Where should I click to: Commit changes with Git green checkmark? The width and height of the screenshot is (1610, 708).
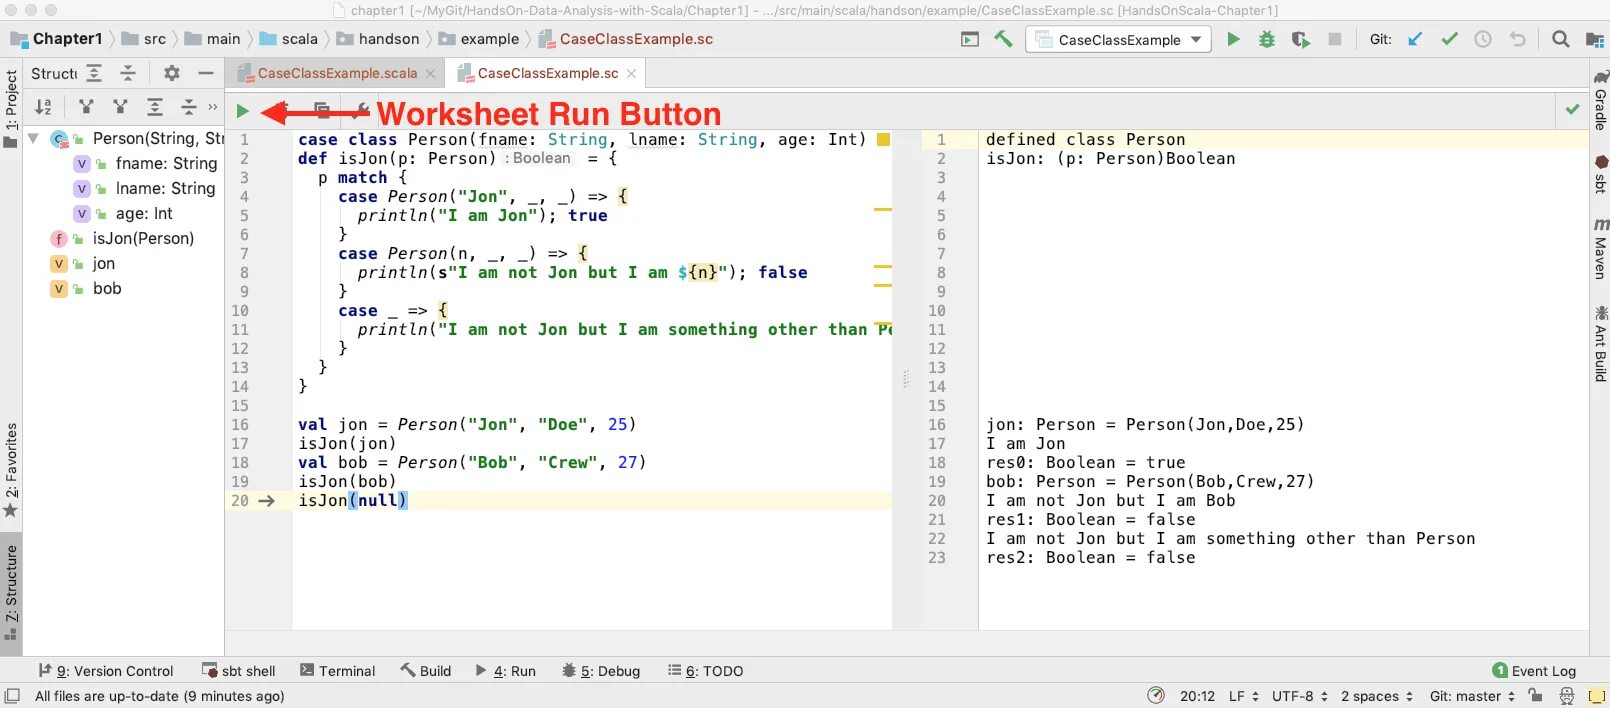coord(1449,39)
